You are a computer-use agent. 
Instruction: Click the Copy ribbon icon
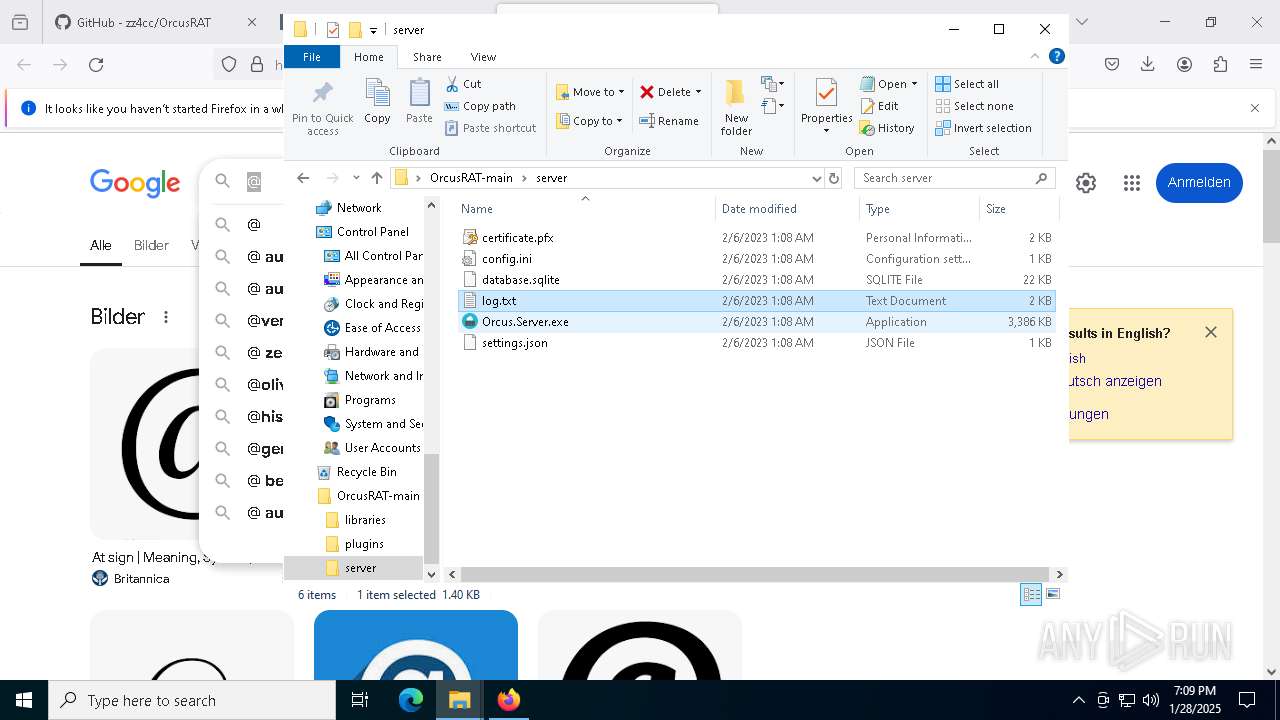pos(377,94)
